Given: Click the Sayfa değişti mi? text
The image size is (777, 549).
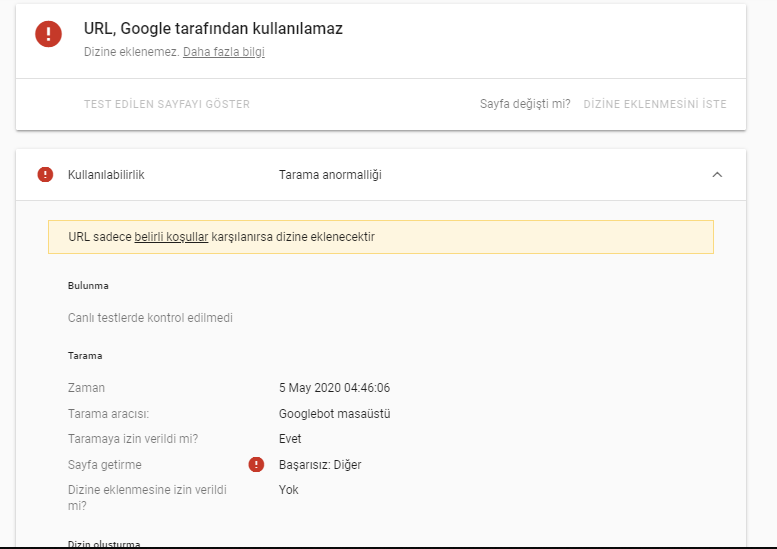Looking at the screenshot, I should click(x=525, y=104).
